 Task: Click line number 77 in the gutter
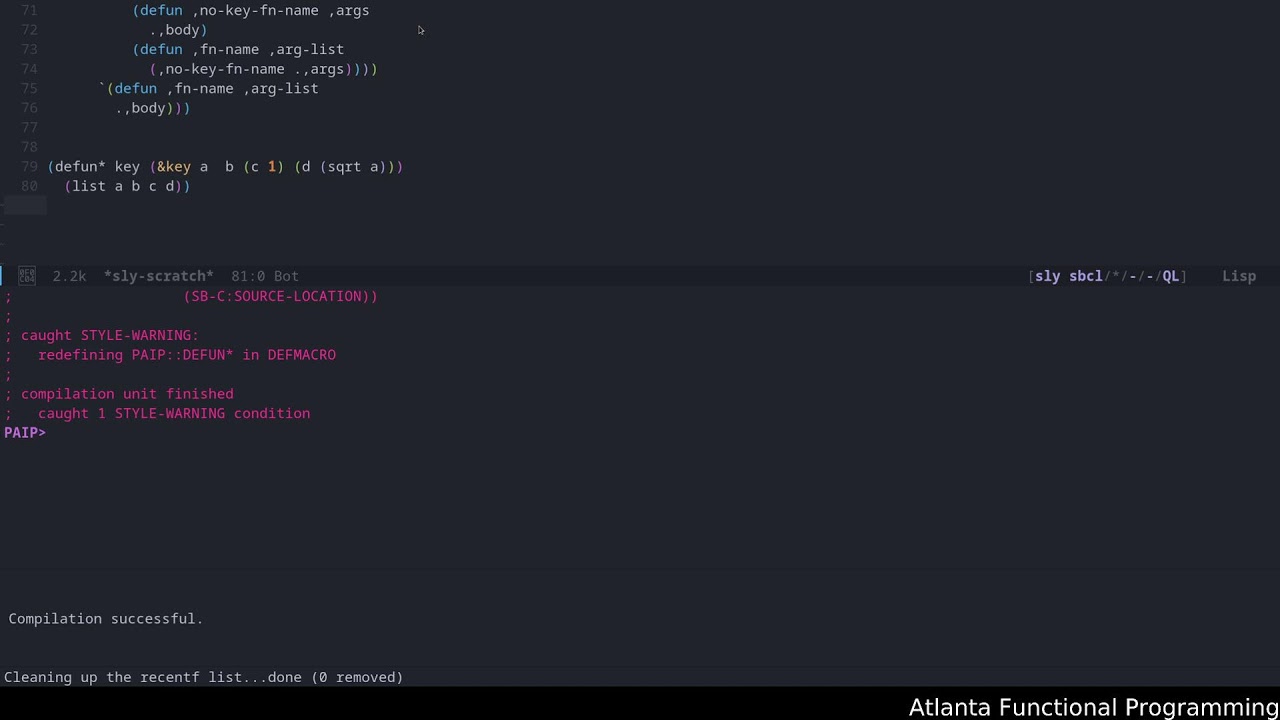[29, 127]
